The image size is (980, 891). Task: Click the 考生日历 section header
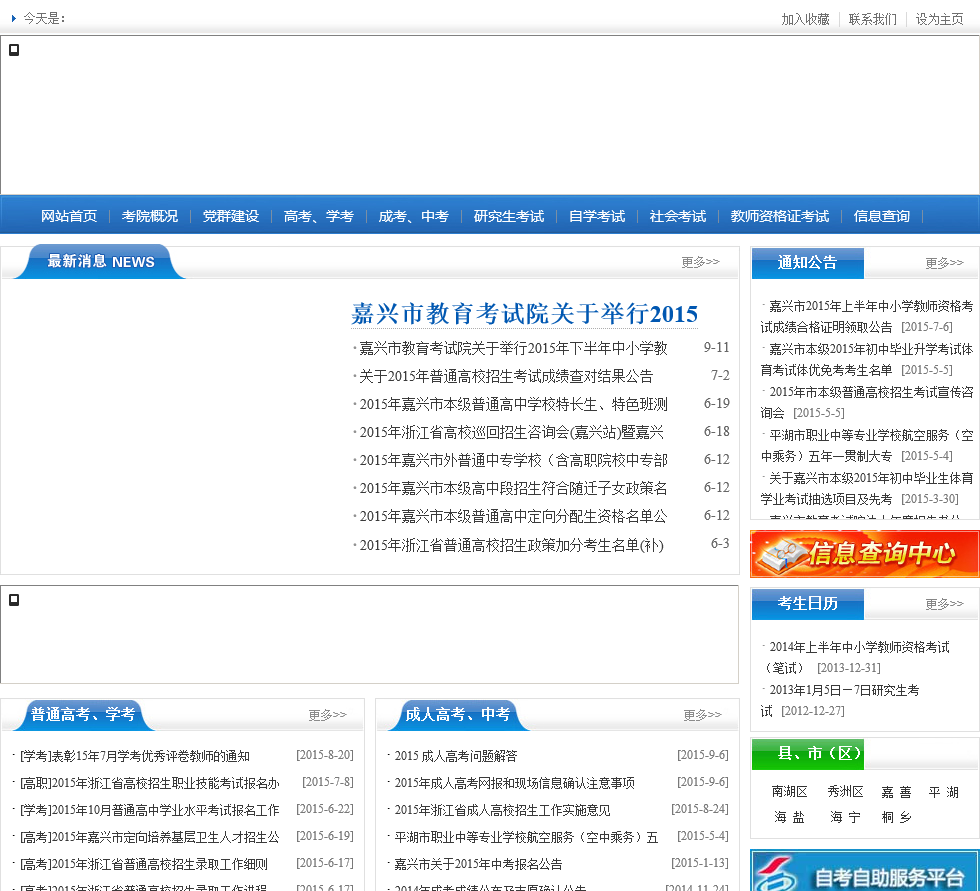807,604
